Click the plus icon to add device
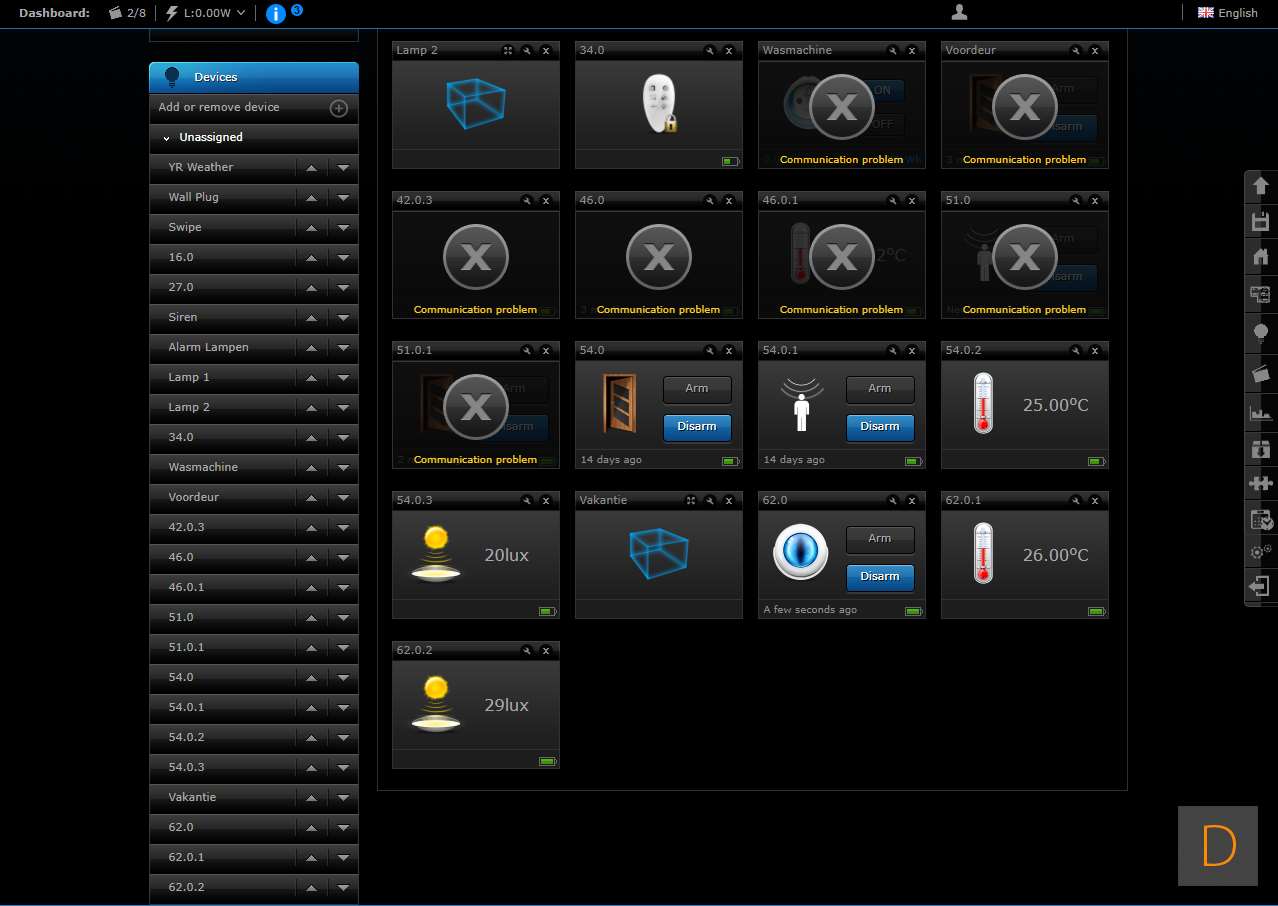Image resolution: width=1278 pixels, height=906 pixels. click(x=339, y=108)
